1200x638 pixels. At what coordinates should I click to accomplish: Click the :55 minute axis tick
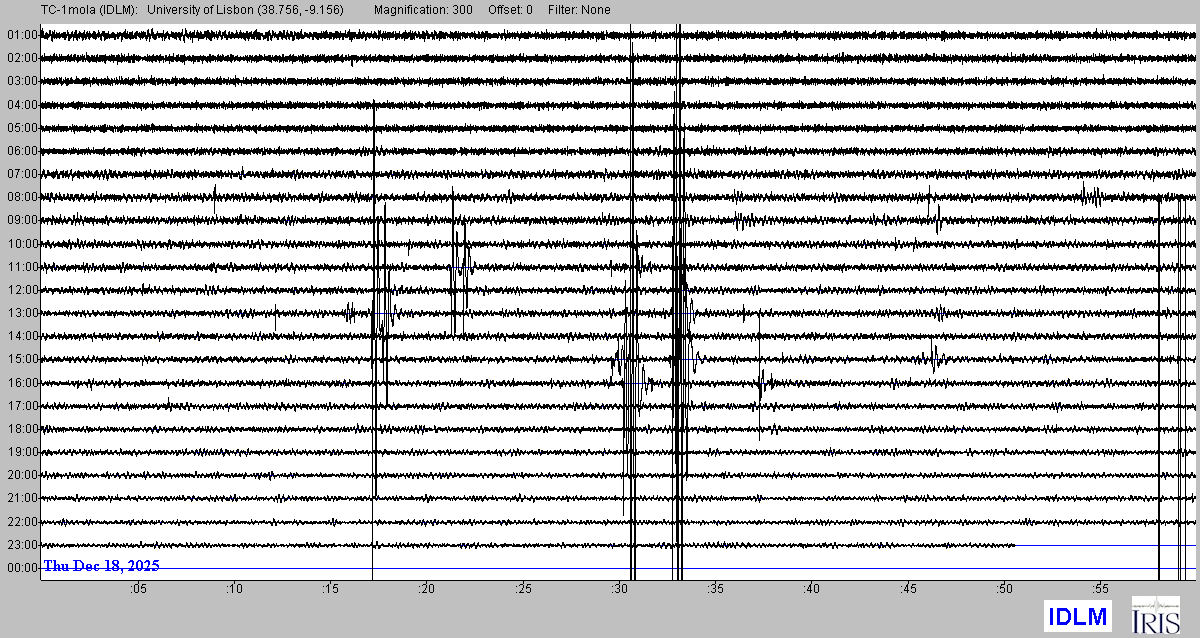click(x=1100, y=590)
